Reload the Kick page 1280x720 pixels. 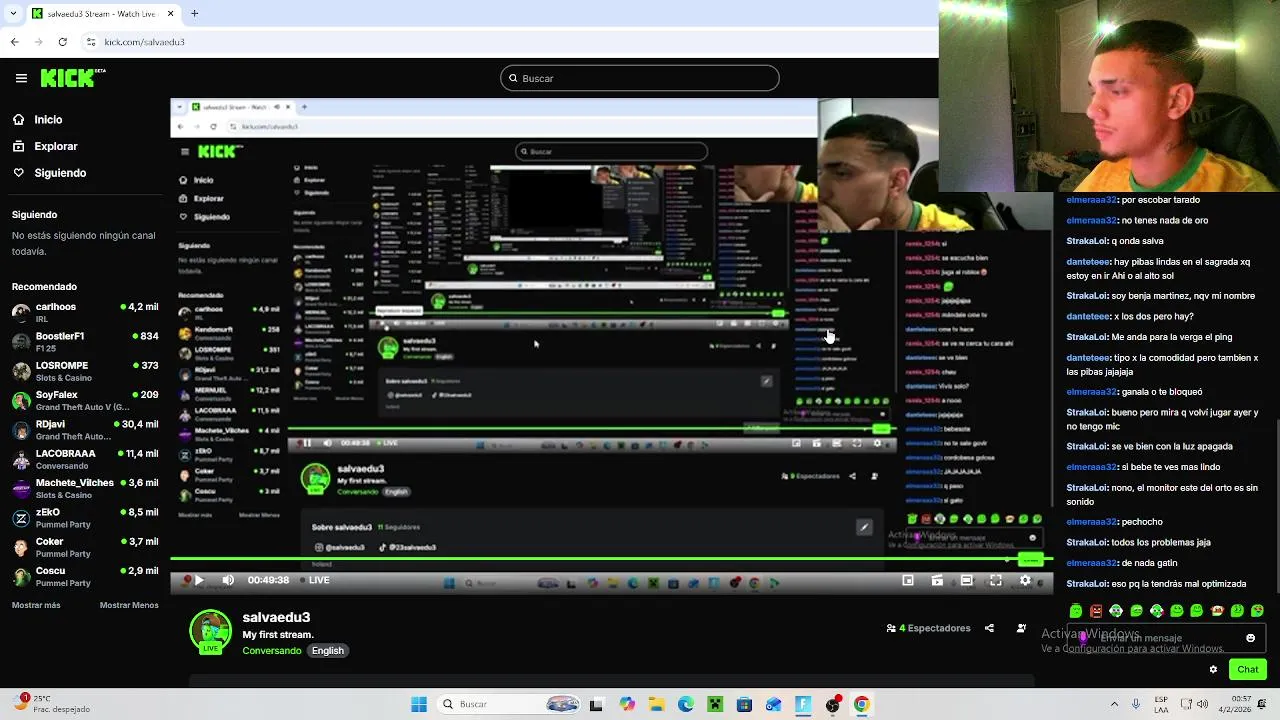(62, 42)
